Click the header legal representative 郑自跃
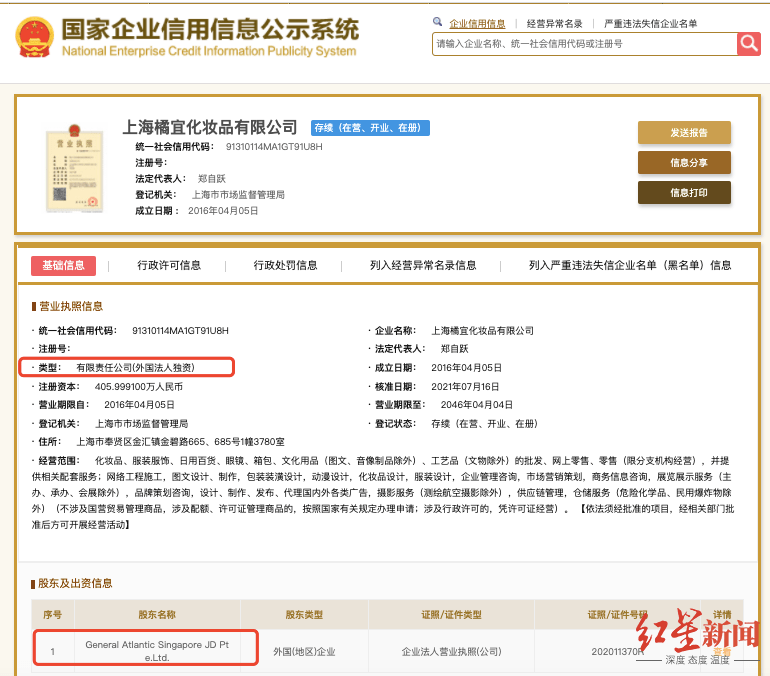 (x=212, y=179)
